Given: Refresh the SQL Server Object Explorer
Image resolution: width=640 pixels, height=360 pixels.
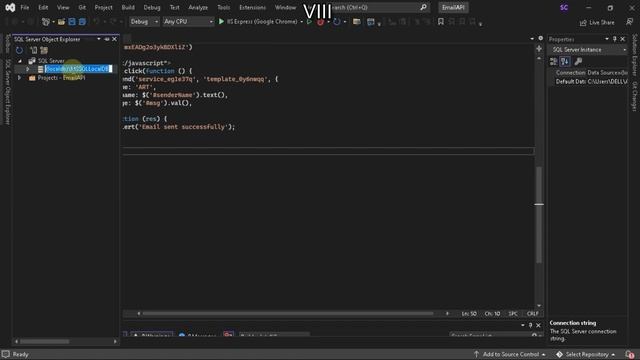Looking at the screenshot, I should click(19, 50).
